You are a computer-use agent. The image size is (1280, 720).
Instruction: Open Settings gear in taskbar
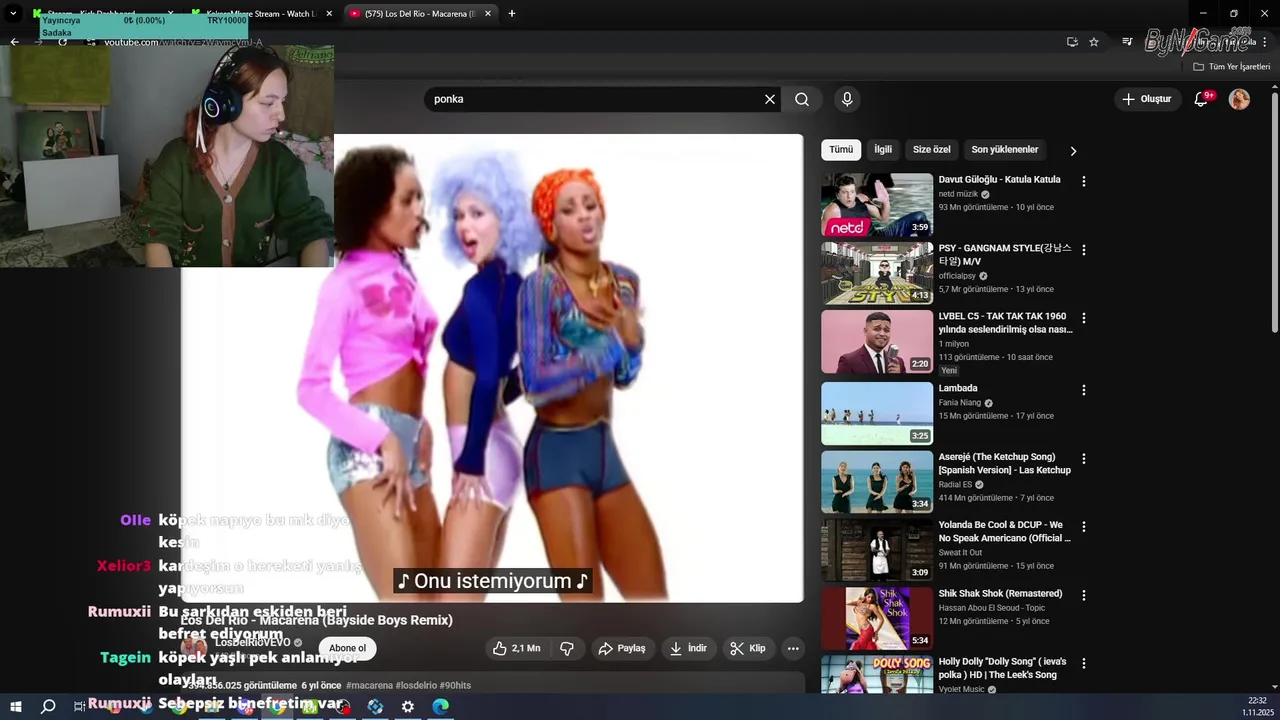coord(408,706)
